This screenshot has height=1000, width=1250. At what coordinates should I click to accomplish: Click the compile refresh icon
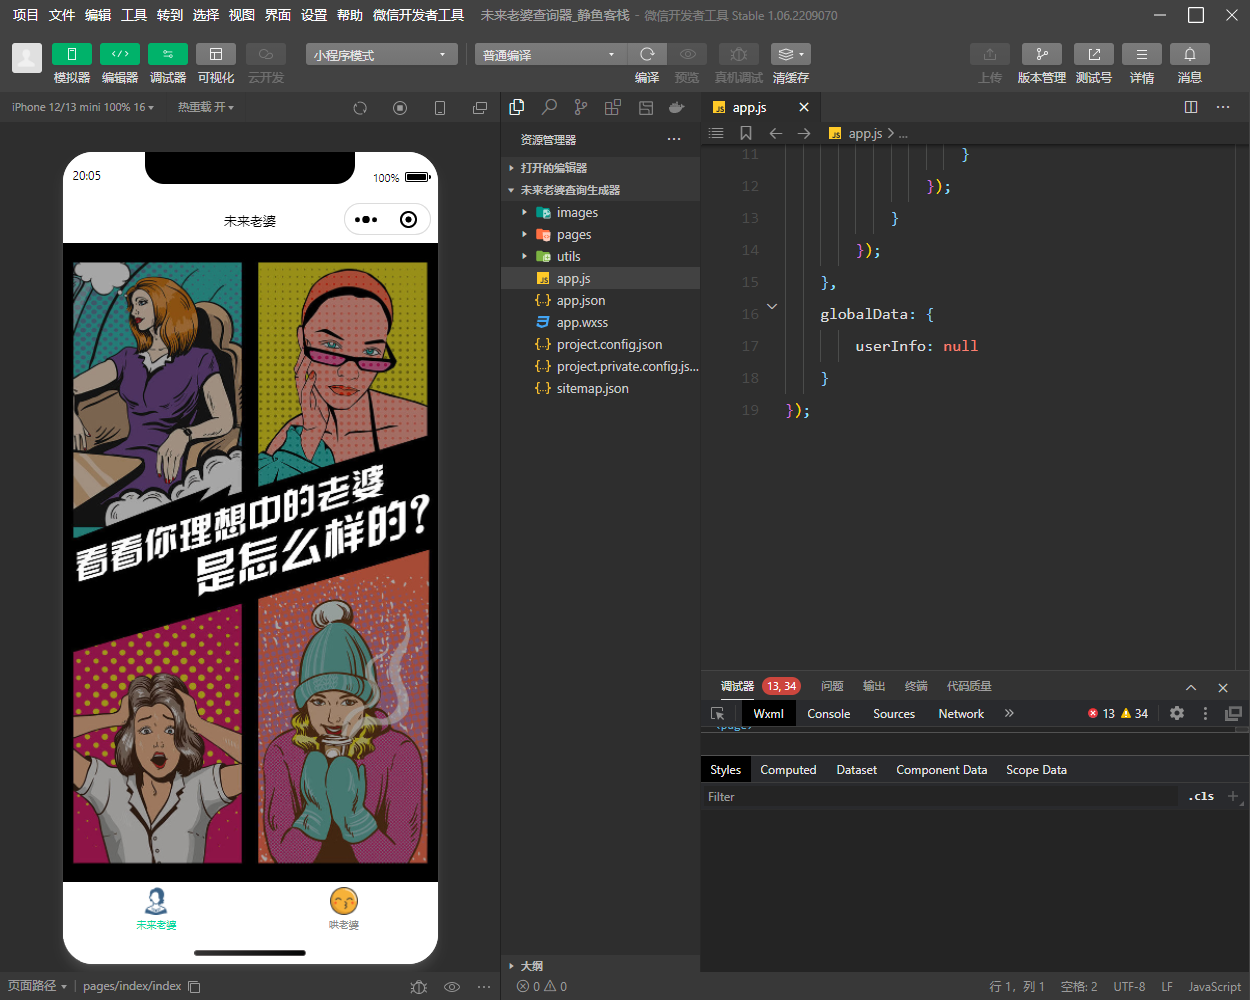point(647,54)
